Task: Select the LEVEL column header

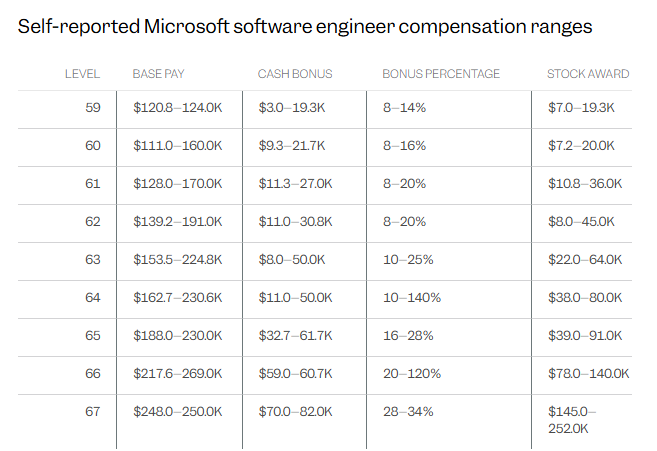Action: point(82,74)
